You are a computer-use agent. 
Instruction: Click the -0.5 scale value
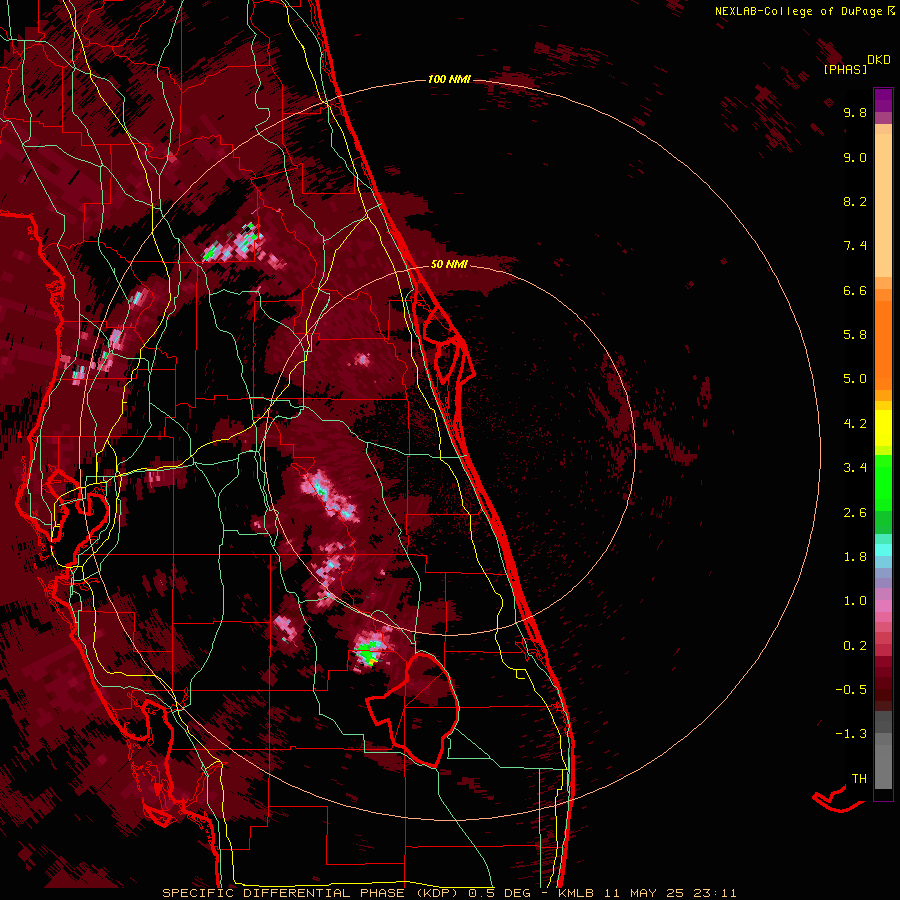(x=851, y=690)
